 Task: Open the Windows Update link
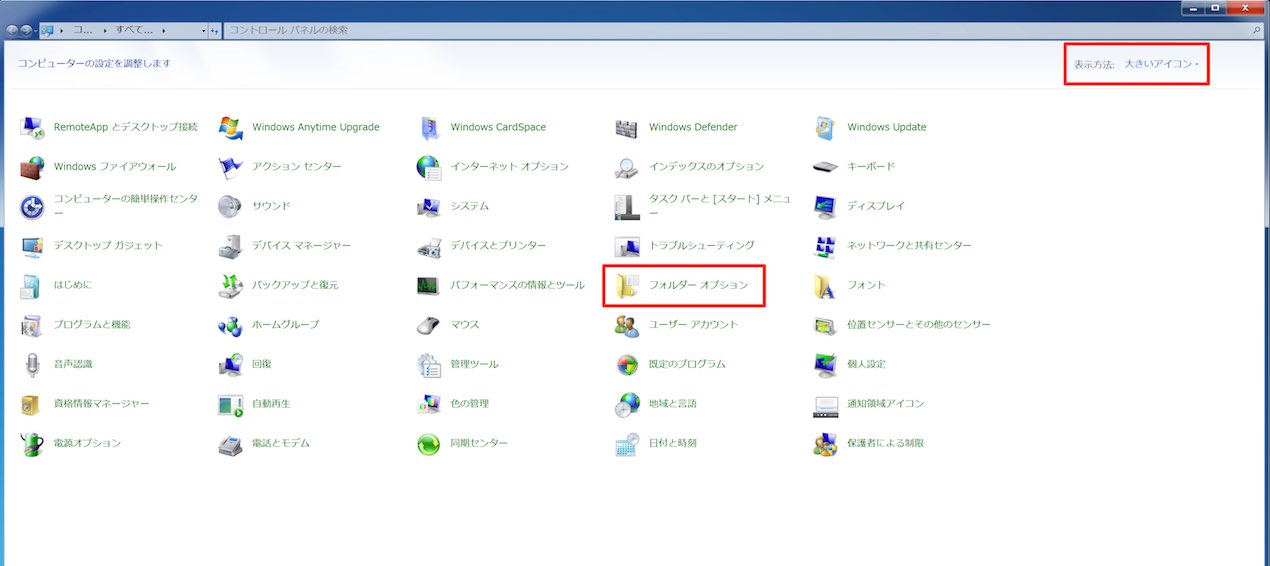pyautogui.click(x=886, y=127)
